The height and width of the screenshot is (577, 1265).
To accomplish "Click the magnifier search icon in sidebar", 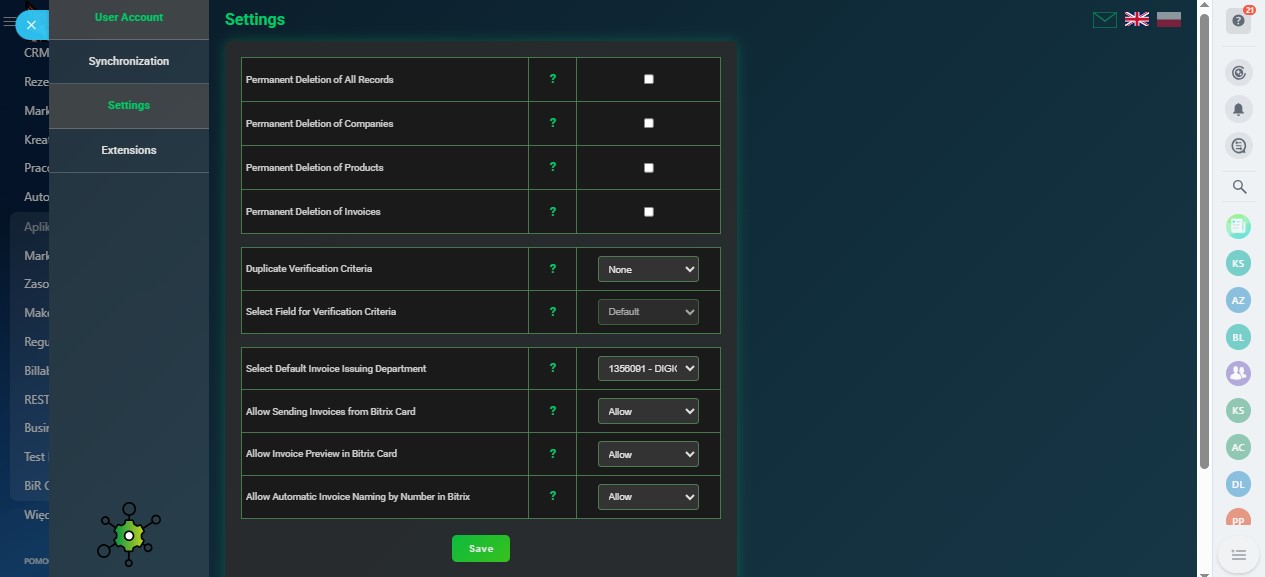I will click(1239, 187).
